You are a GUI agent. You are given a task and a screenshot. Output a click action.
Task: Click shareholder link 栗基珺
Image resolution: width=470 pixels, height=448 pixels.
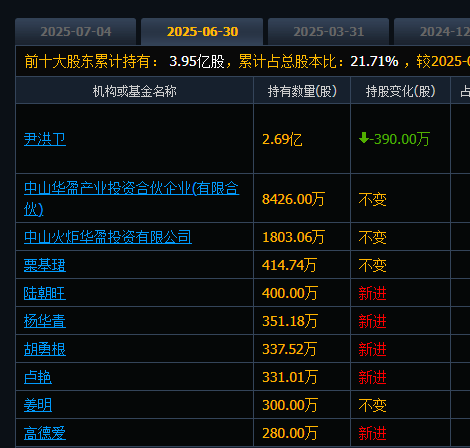point(45,265)
